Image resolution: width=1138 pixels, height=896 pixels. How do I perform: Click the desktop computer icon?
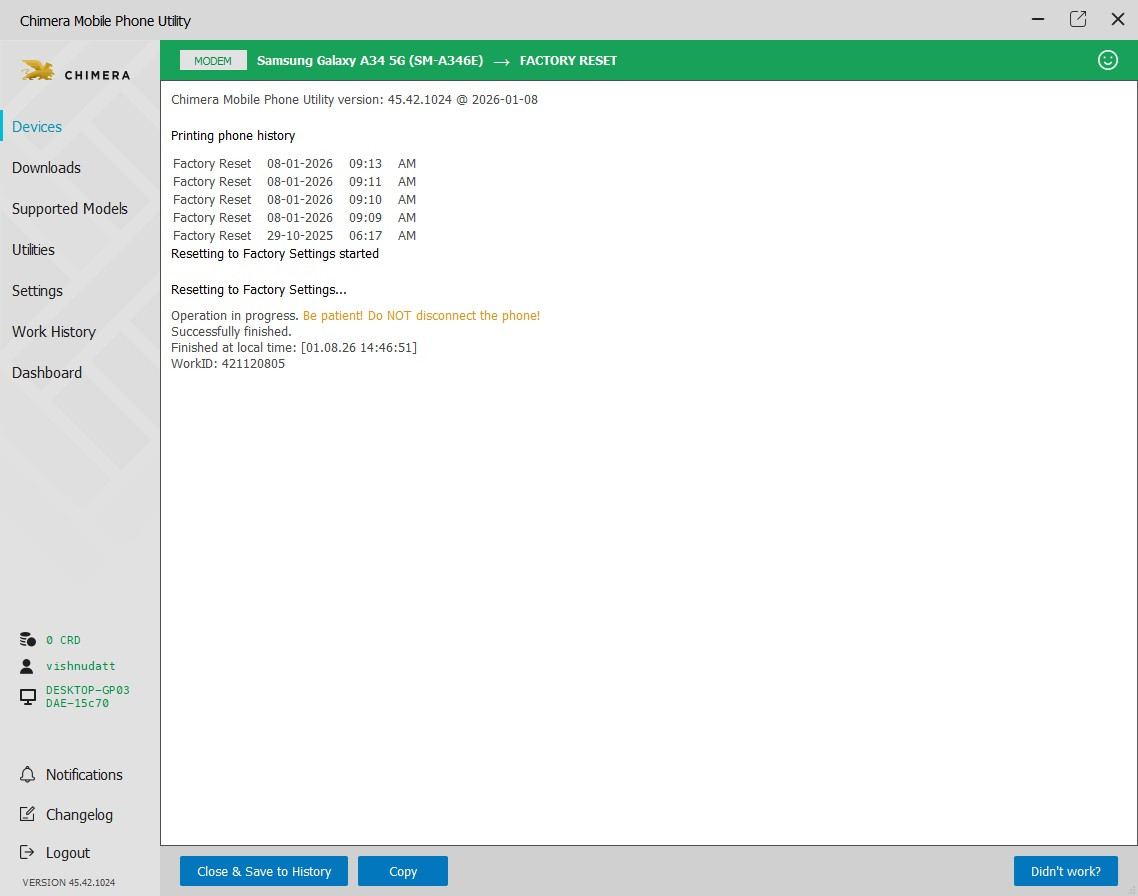[28, 696]
